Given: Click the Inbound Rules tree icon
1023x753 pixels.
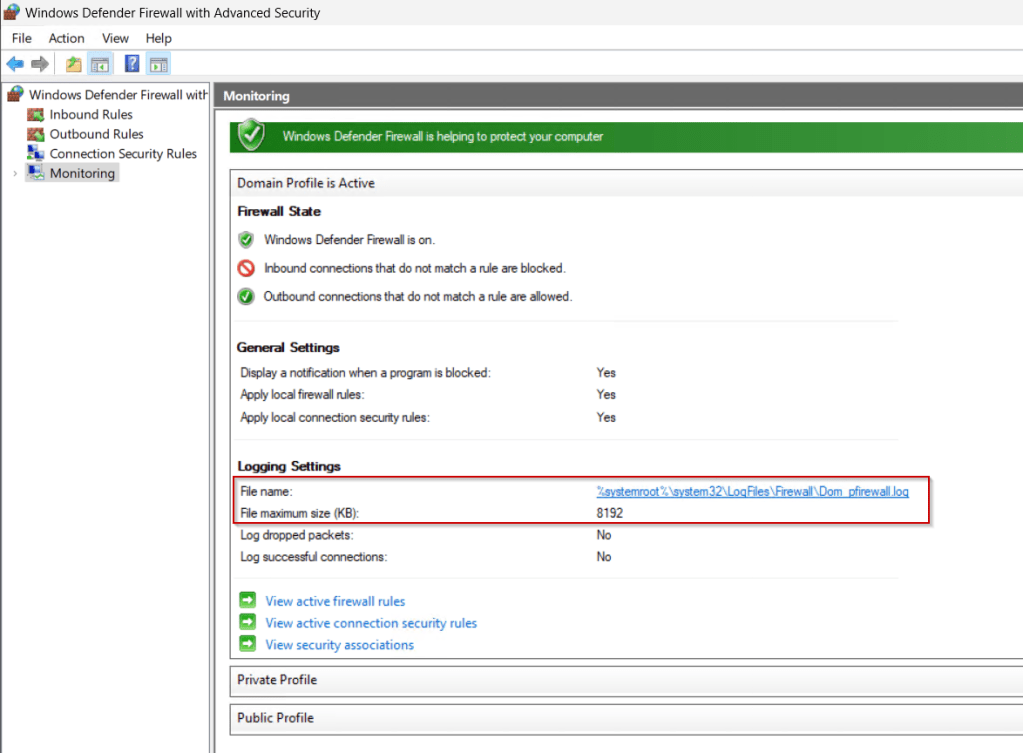Looking at the screenshot, I should pos(36,114).
